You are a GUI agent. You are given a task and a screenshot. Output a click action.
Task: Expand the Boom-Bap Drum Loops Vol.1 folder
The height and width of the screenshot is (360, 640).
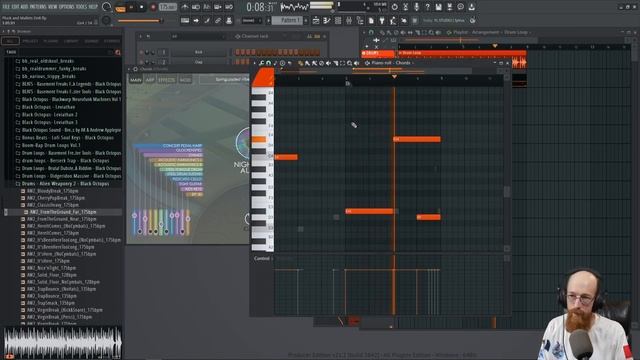51,145
